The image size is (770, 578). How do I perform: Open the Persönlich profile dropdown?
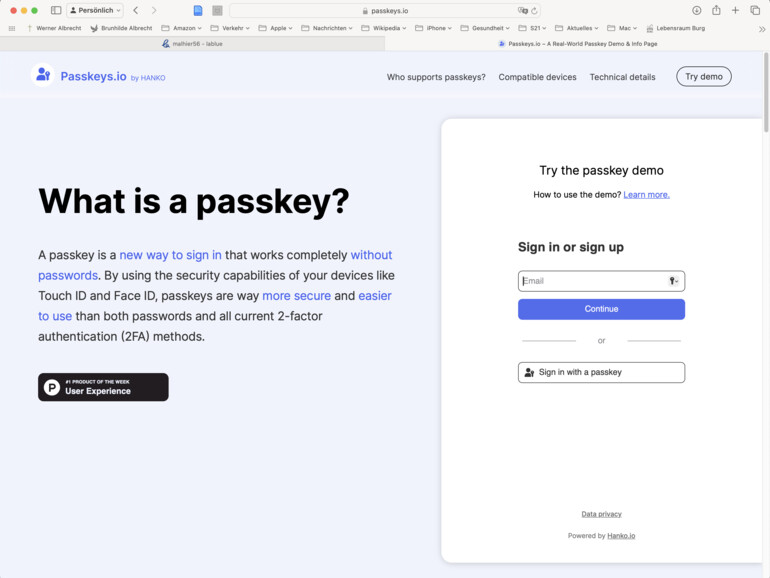[95, 10]
